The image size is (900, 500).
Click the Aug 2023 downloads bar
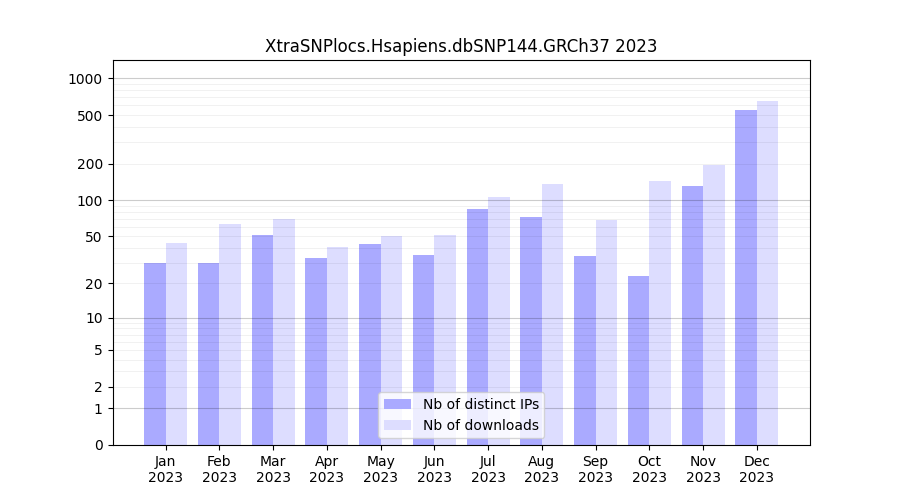pos(552,314)
